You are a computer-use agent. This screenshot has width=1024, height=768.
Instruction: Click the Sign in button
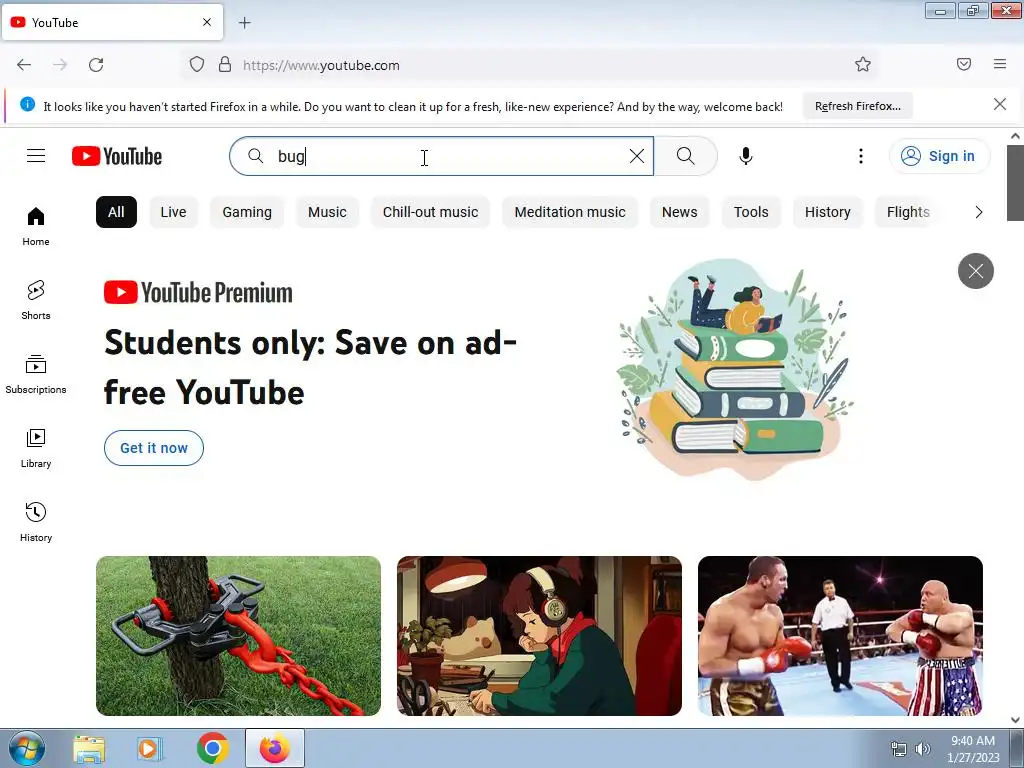click(939, 156)
